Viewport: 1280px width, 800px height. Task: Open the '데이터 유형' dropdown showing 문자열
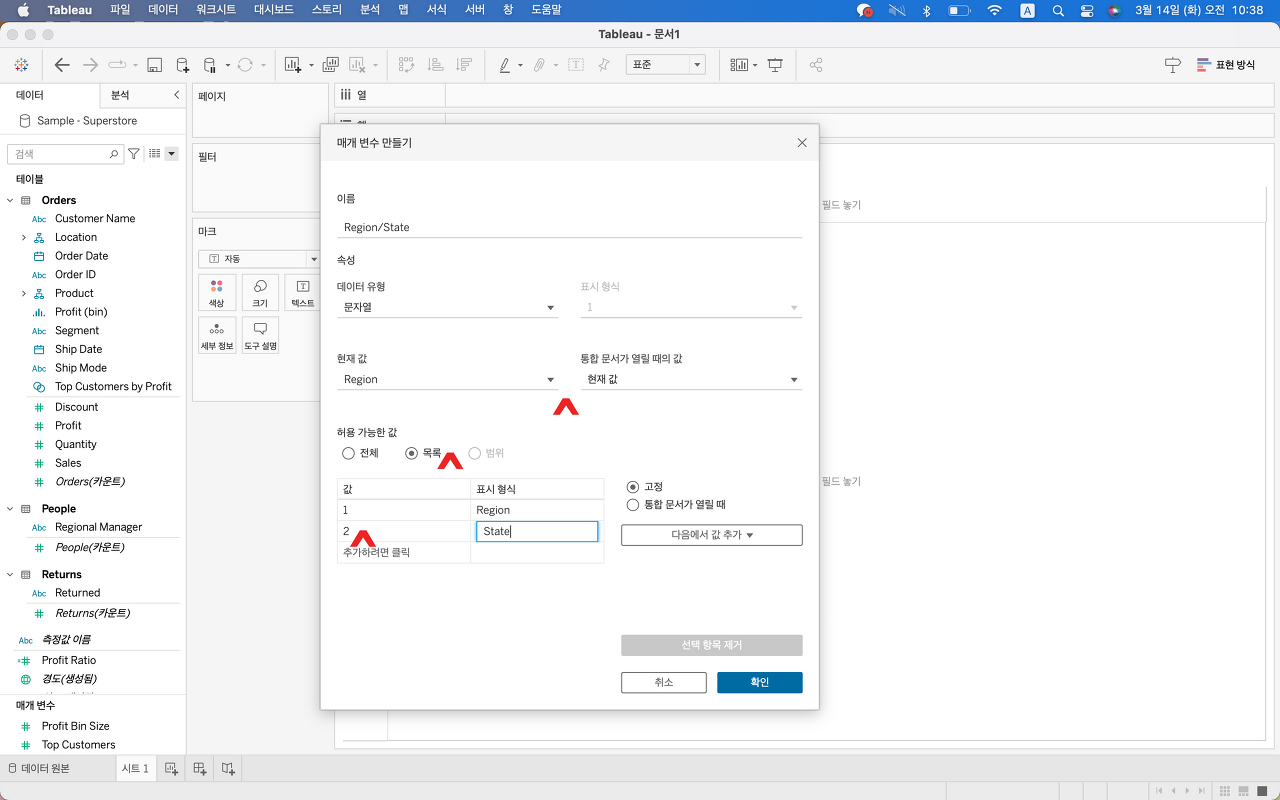pos(447,307)
